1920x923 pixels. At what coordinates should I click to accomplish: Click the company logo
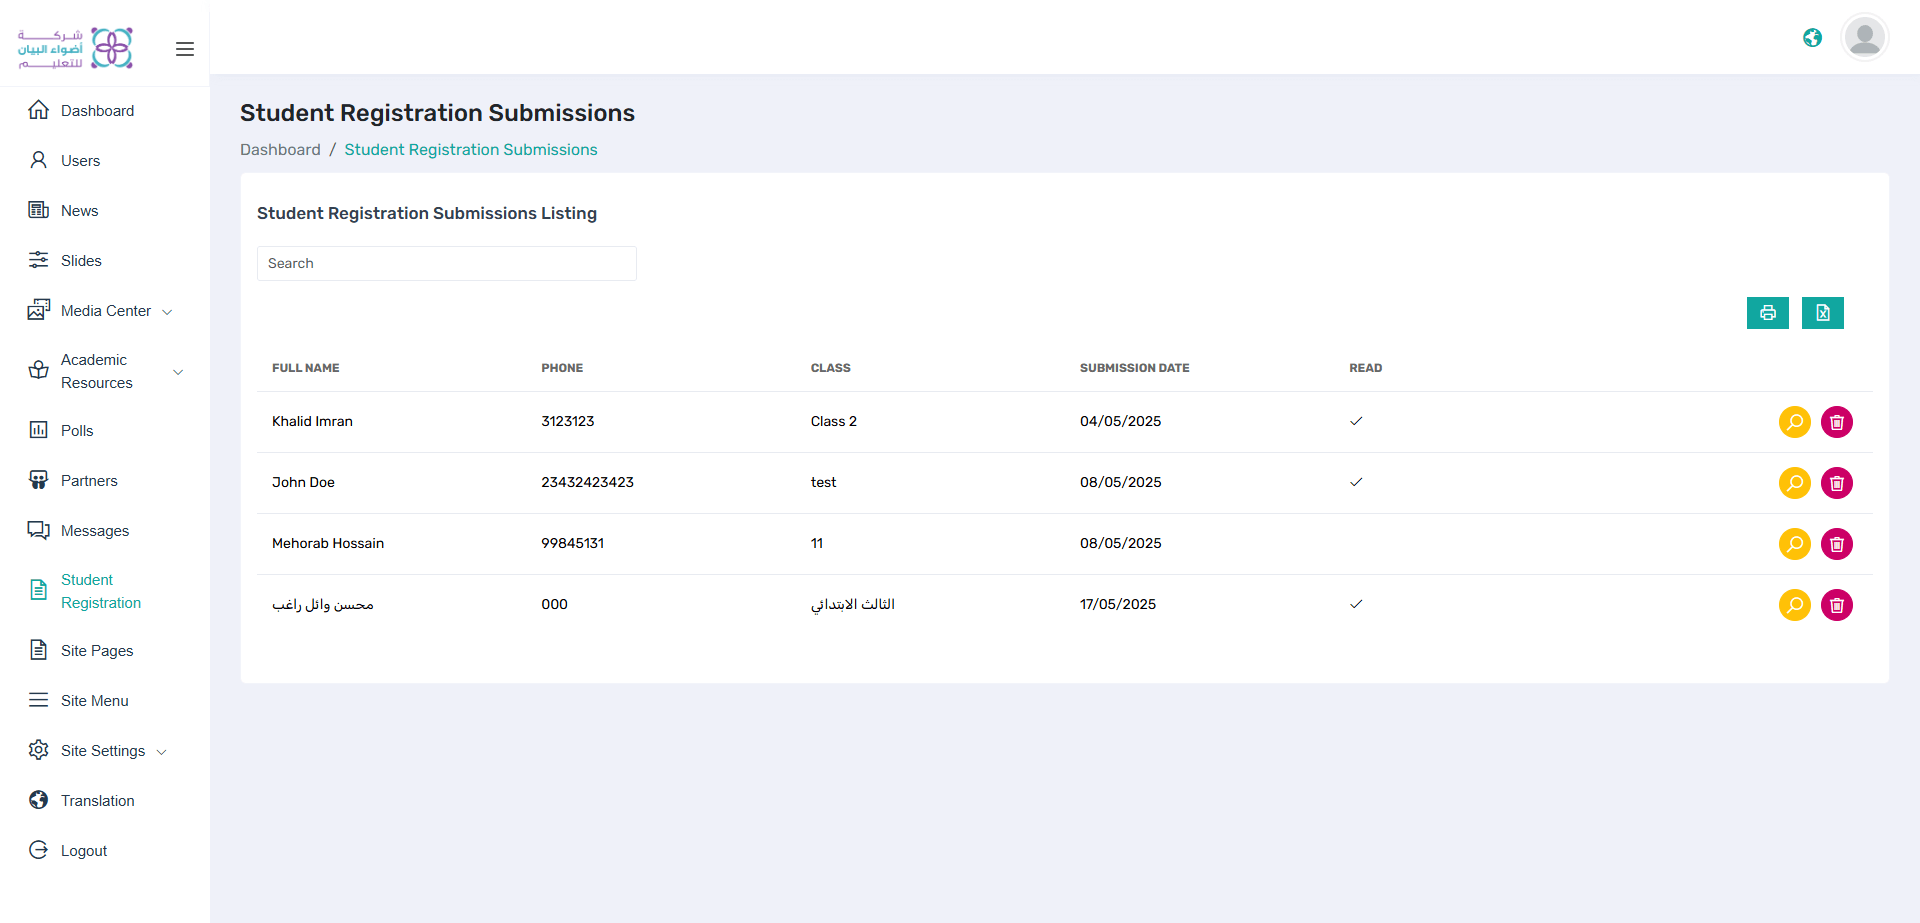tap(75, 48)
